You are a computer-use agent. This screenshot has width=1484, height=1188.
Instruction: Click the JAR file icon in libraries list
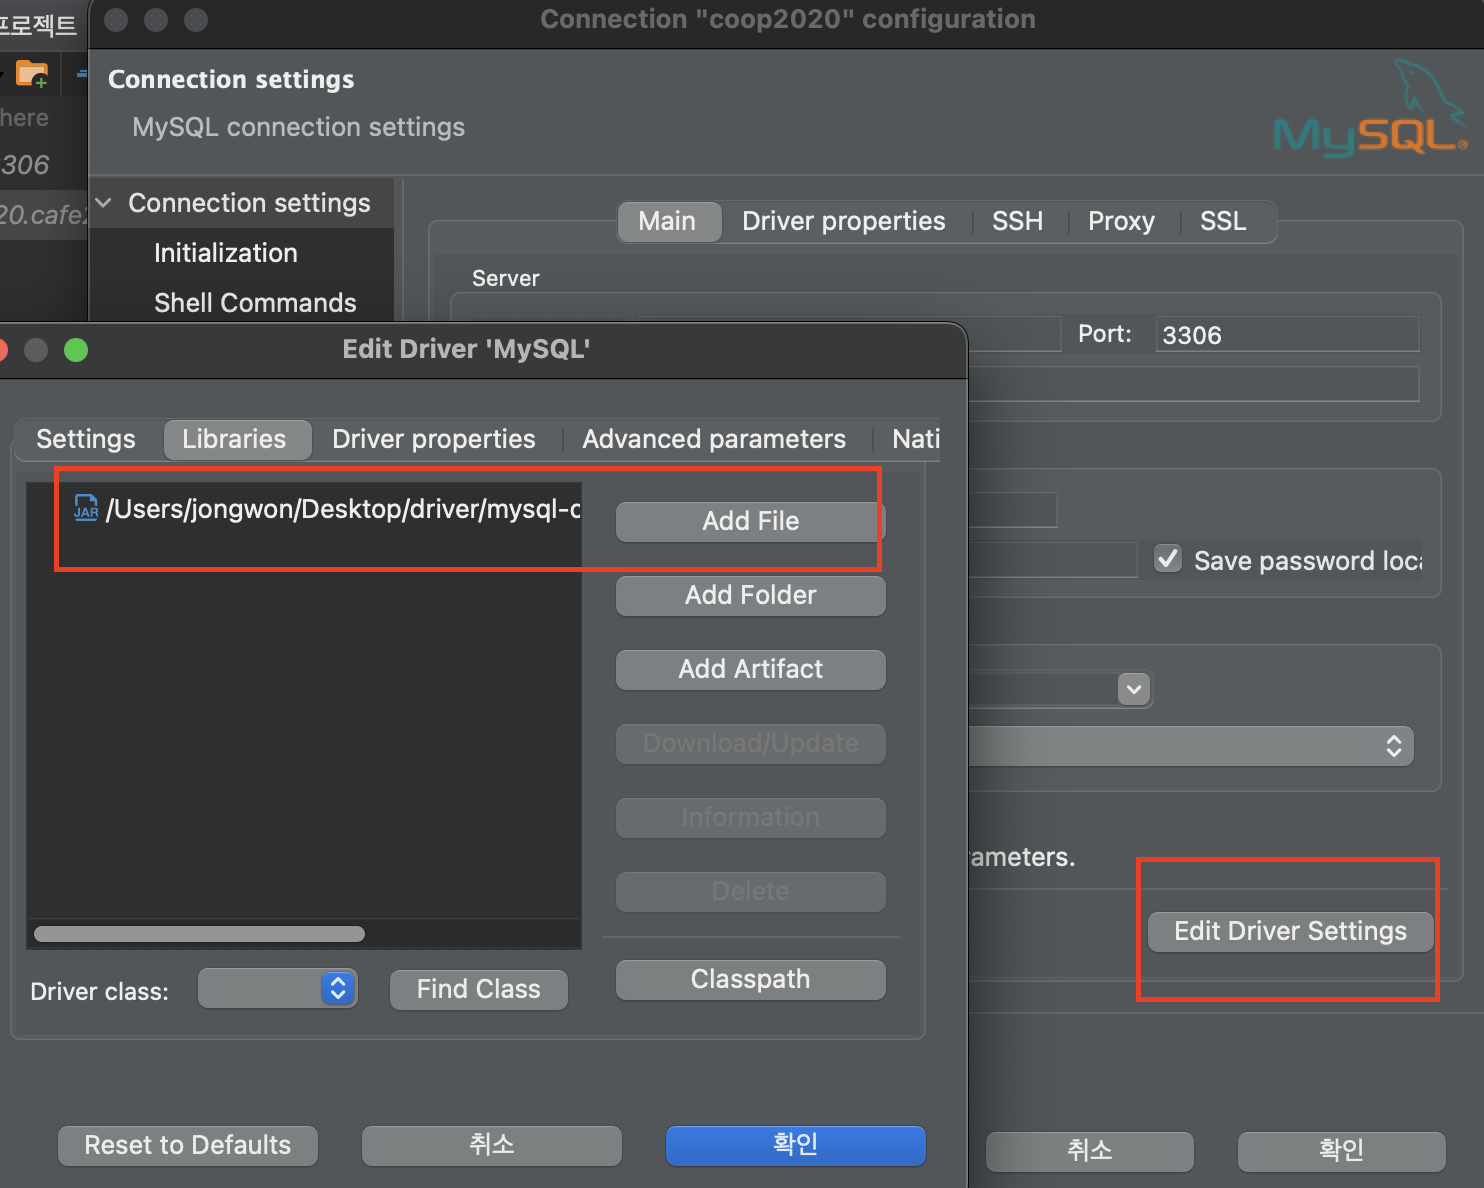86,508
